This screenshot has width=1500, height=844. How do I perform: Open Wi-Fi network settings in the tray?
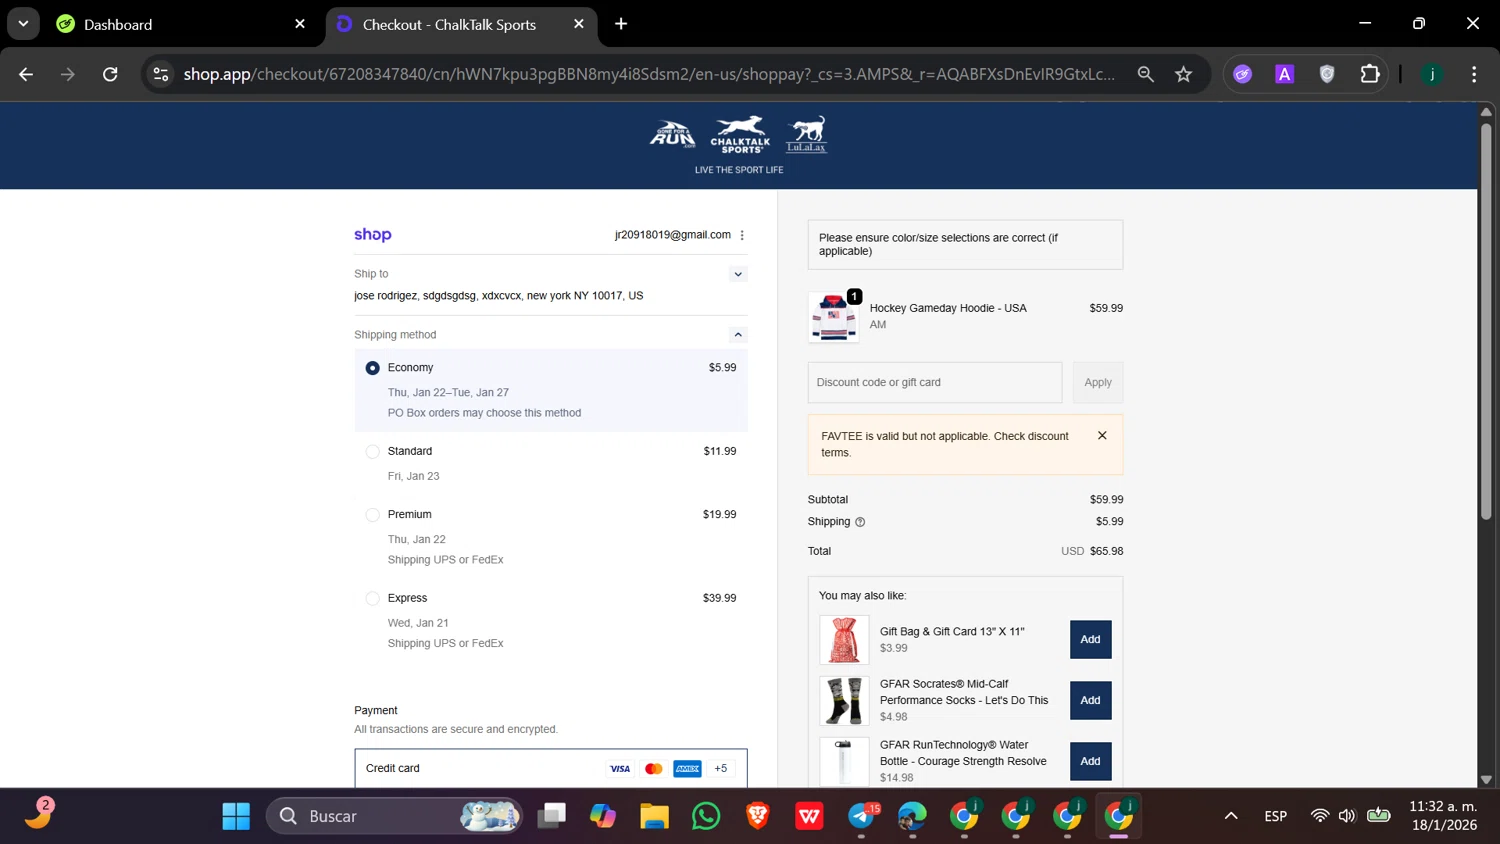(1320, 817)
